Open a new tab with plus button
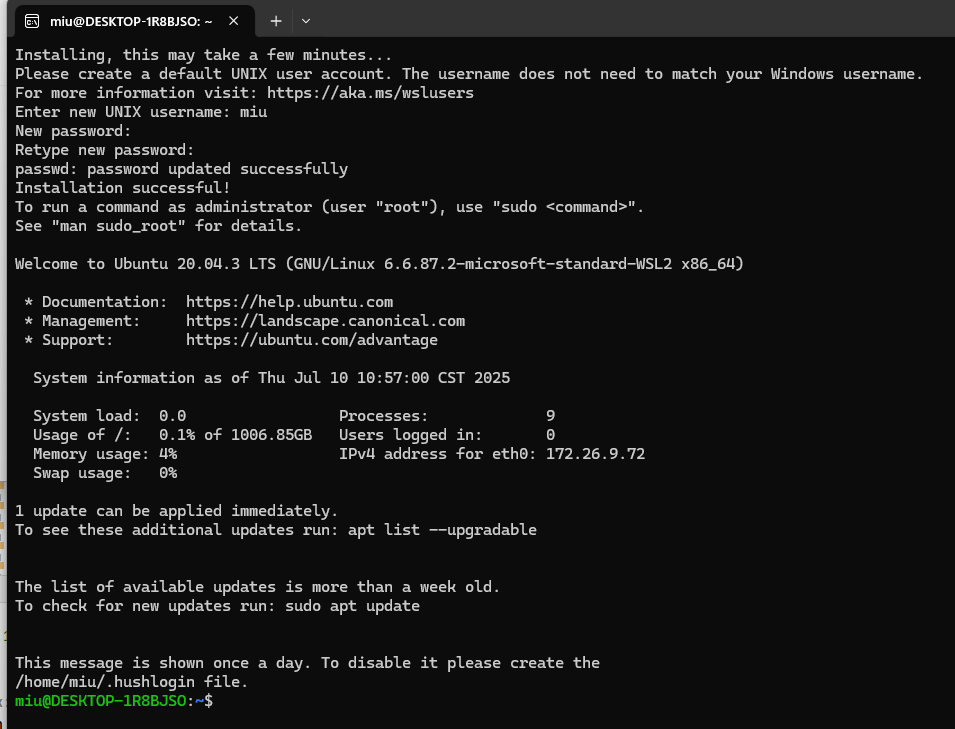This screenshot has height=729, width=955. point(276,21)
